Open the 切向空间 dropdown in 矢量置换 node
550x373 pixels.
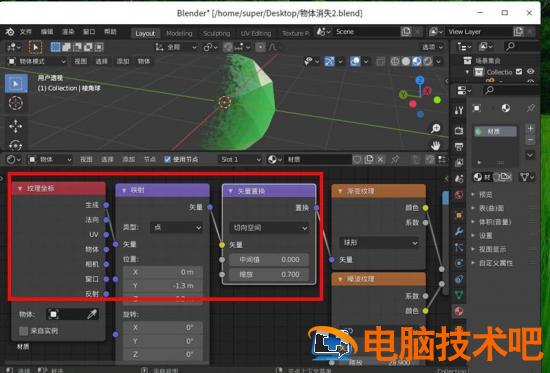tap(269, 228)
